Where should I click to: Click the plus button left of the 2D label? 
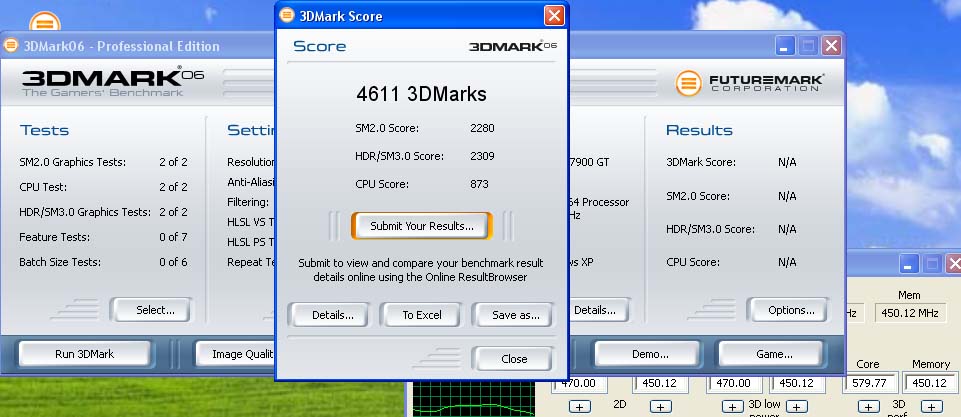(579, 407)
